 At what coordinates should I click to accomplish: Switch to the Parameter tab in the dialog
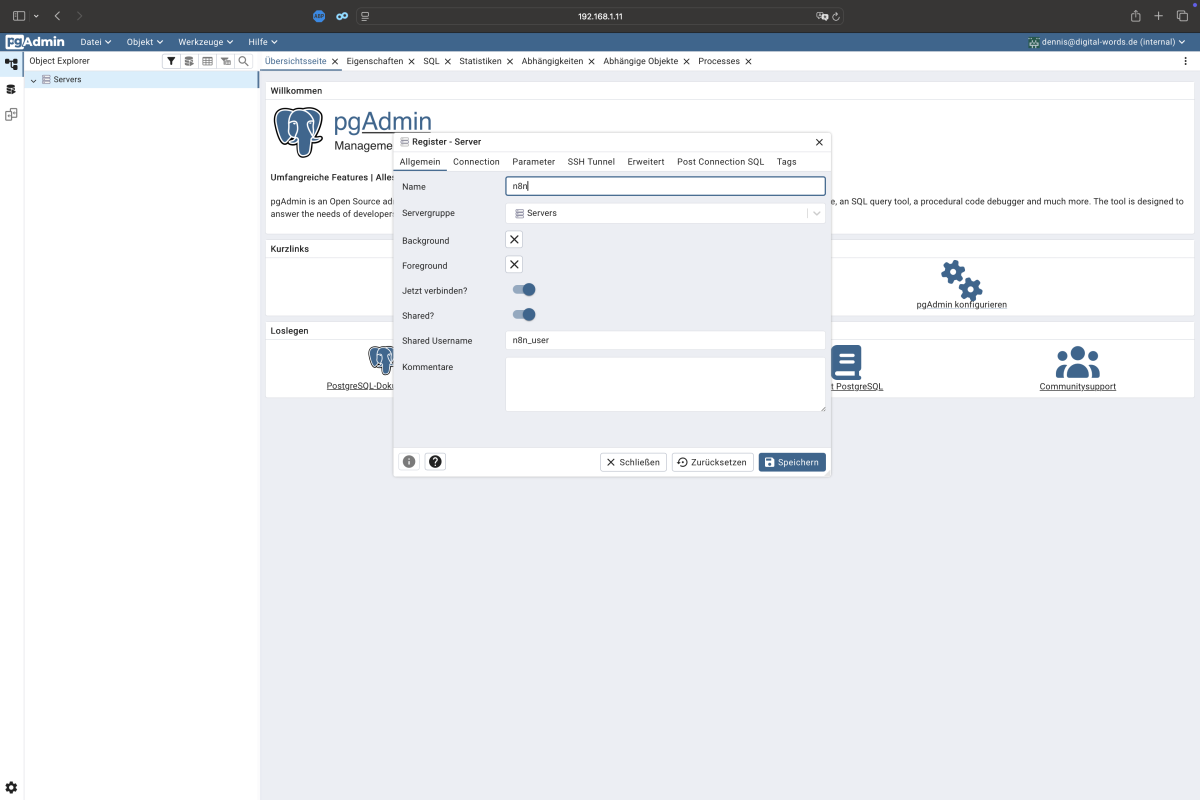533,162
